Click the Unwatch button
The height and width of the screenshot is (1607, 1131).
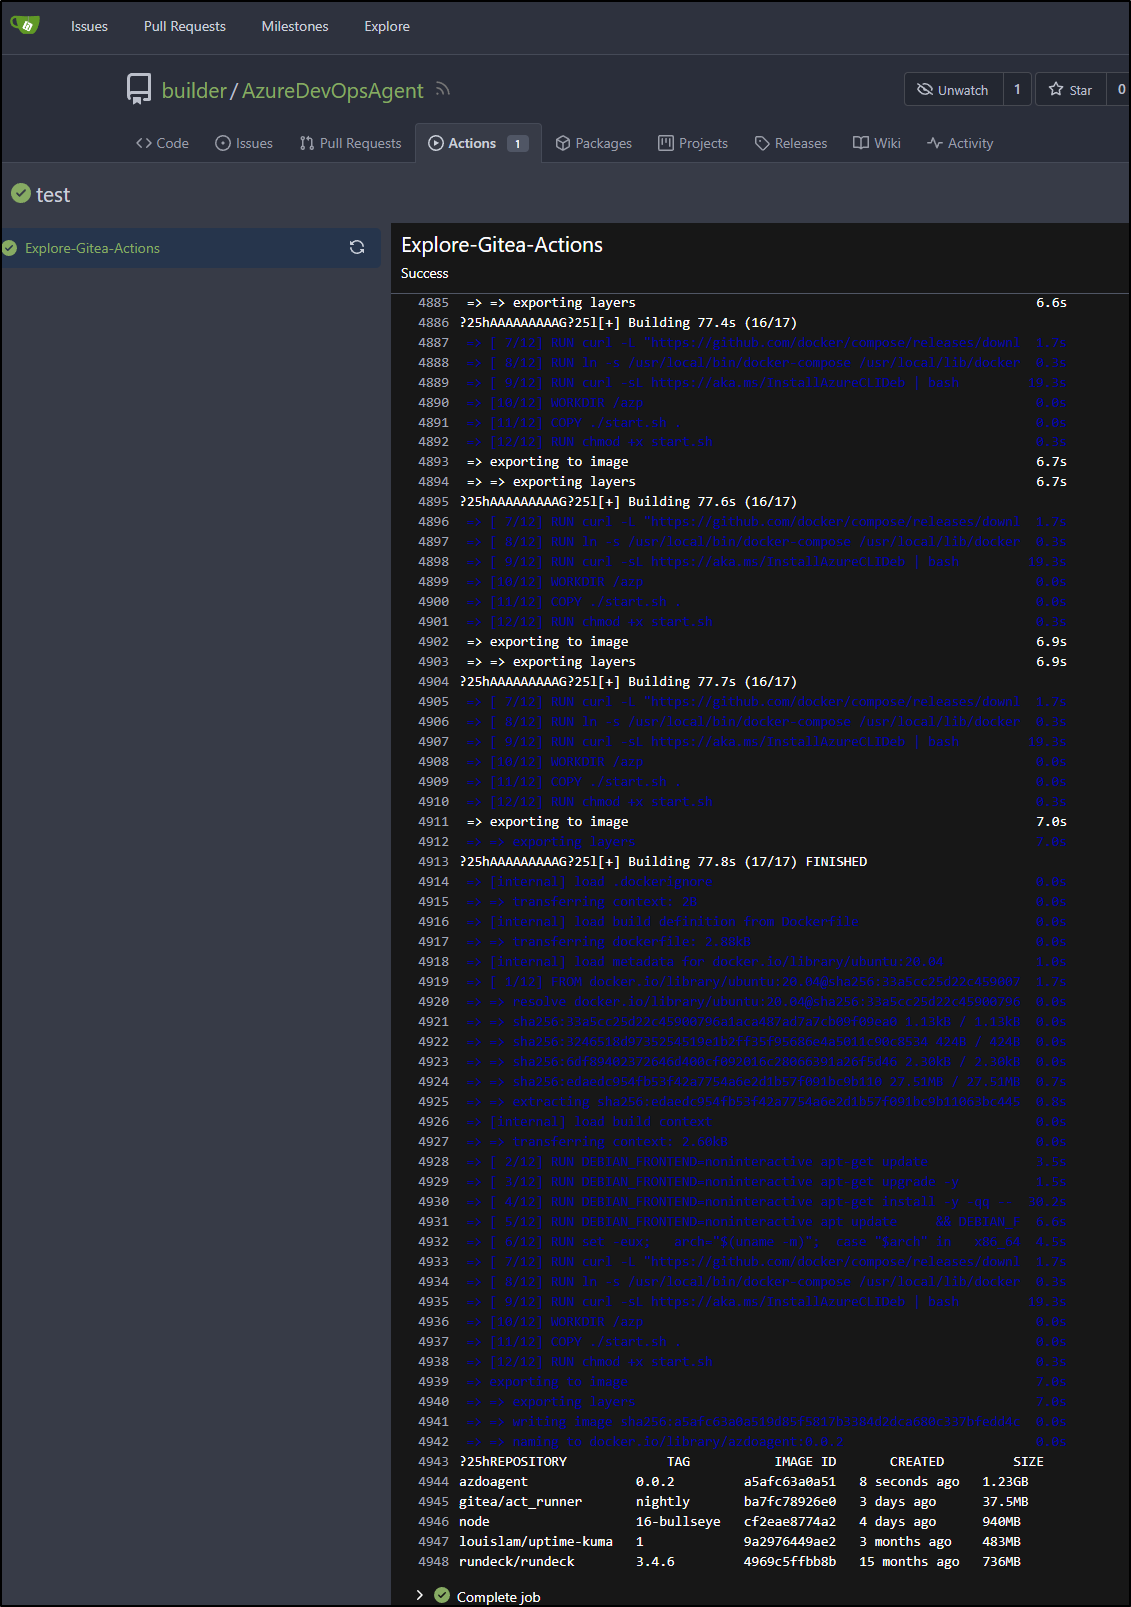pos(953,90)
